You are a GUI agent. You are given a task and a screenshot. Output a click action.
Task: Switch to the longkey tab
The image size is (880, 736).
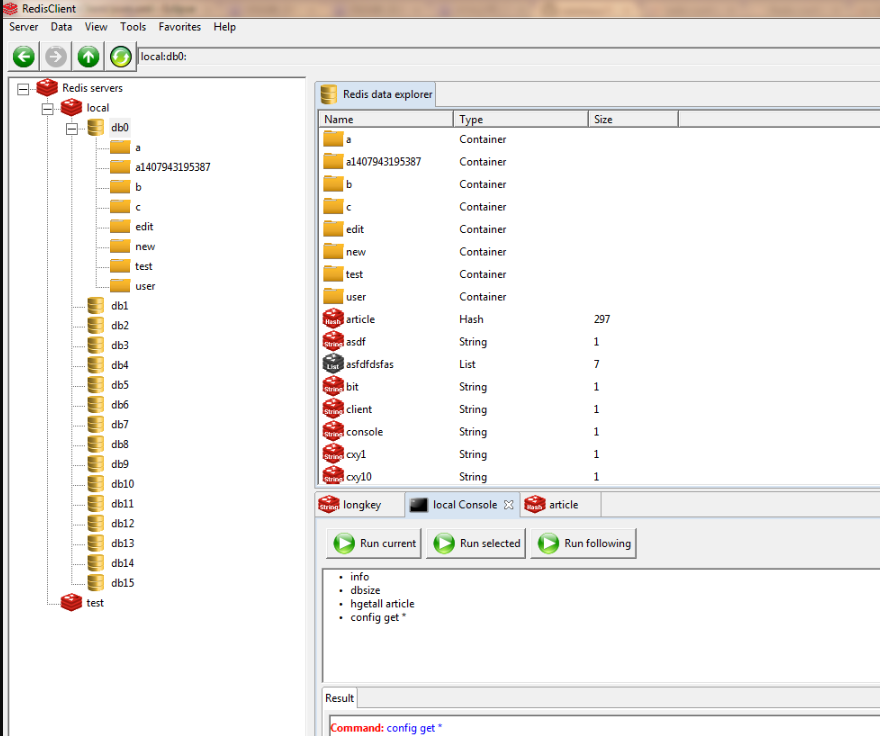(360, 504)
